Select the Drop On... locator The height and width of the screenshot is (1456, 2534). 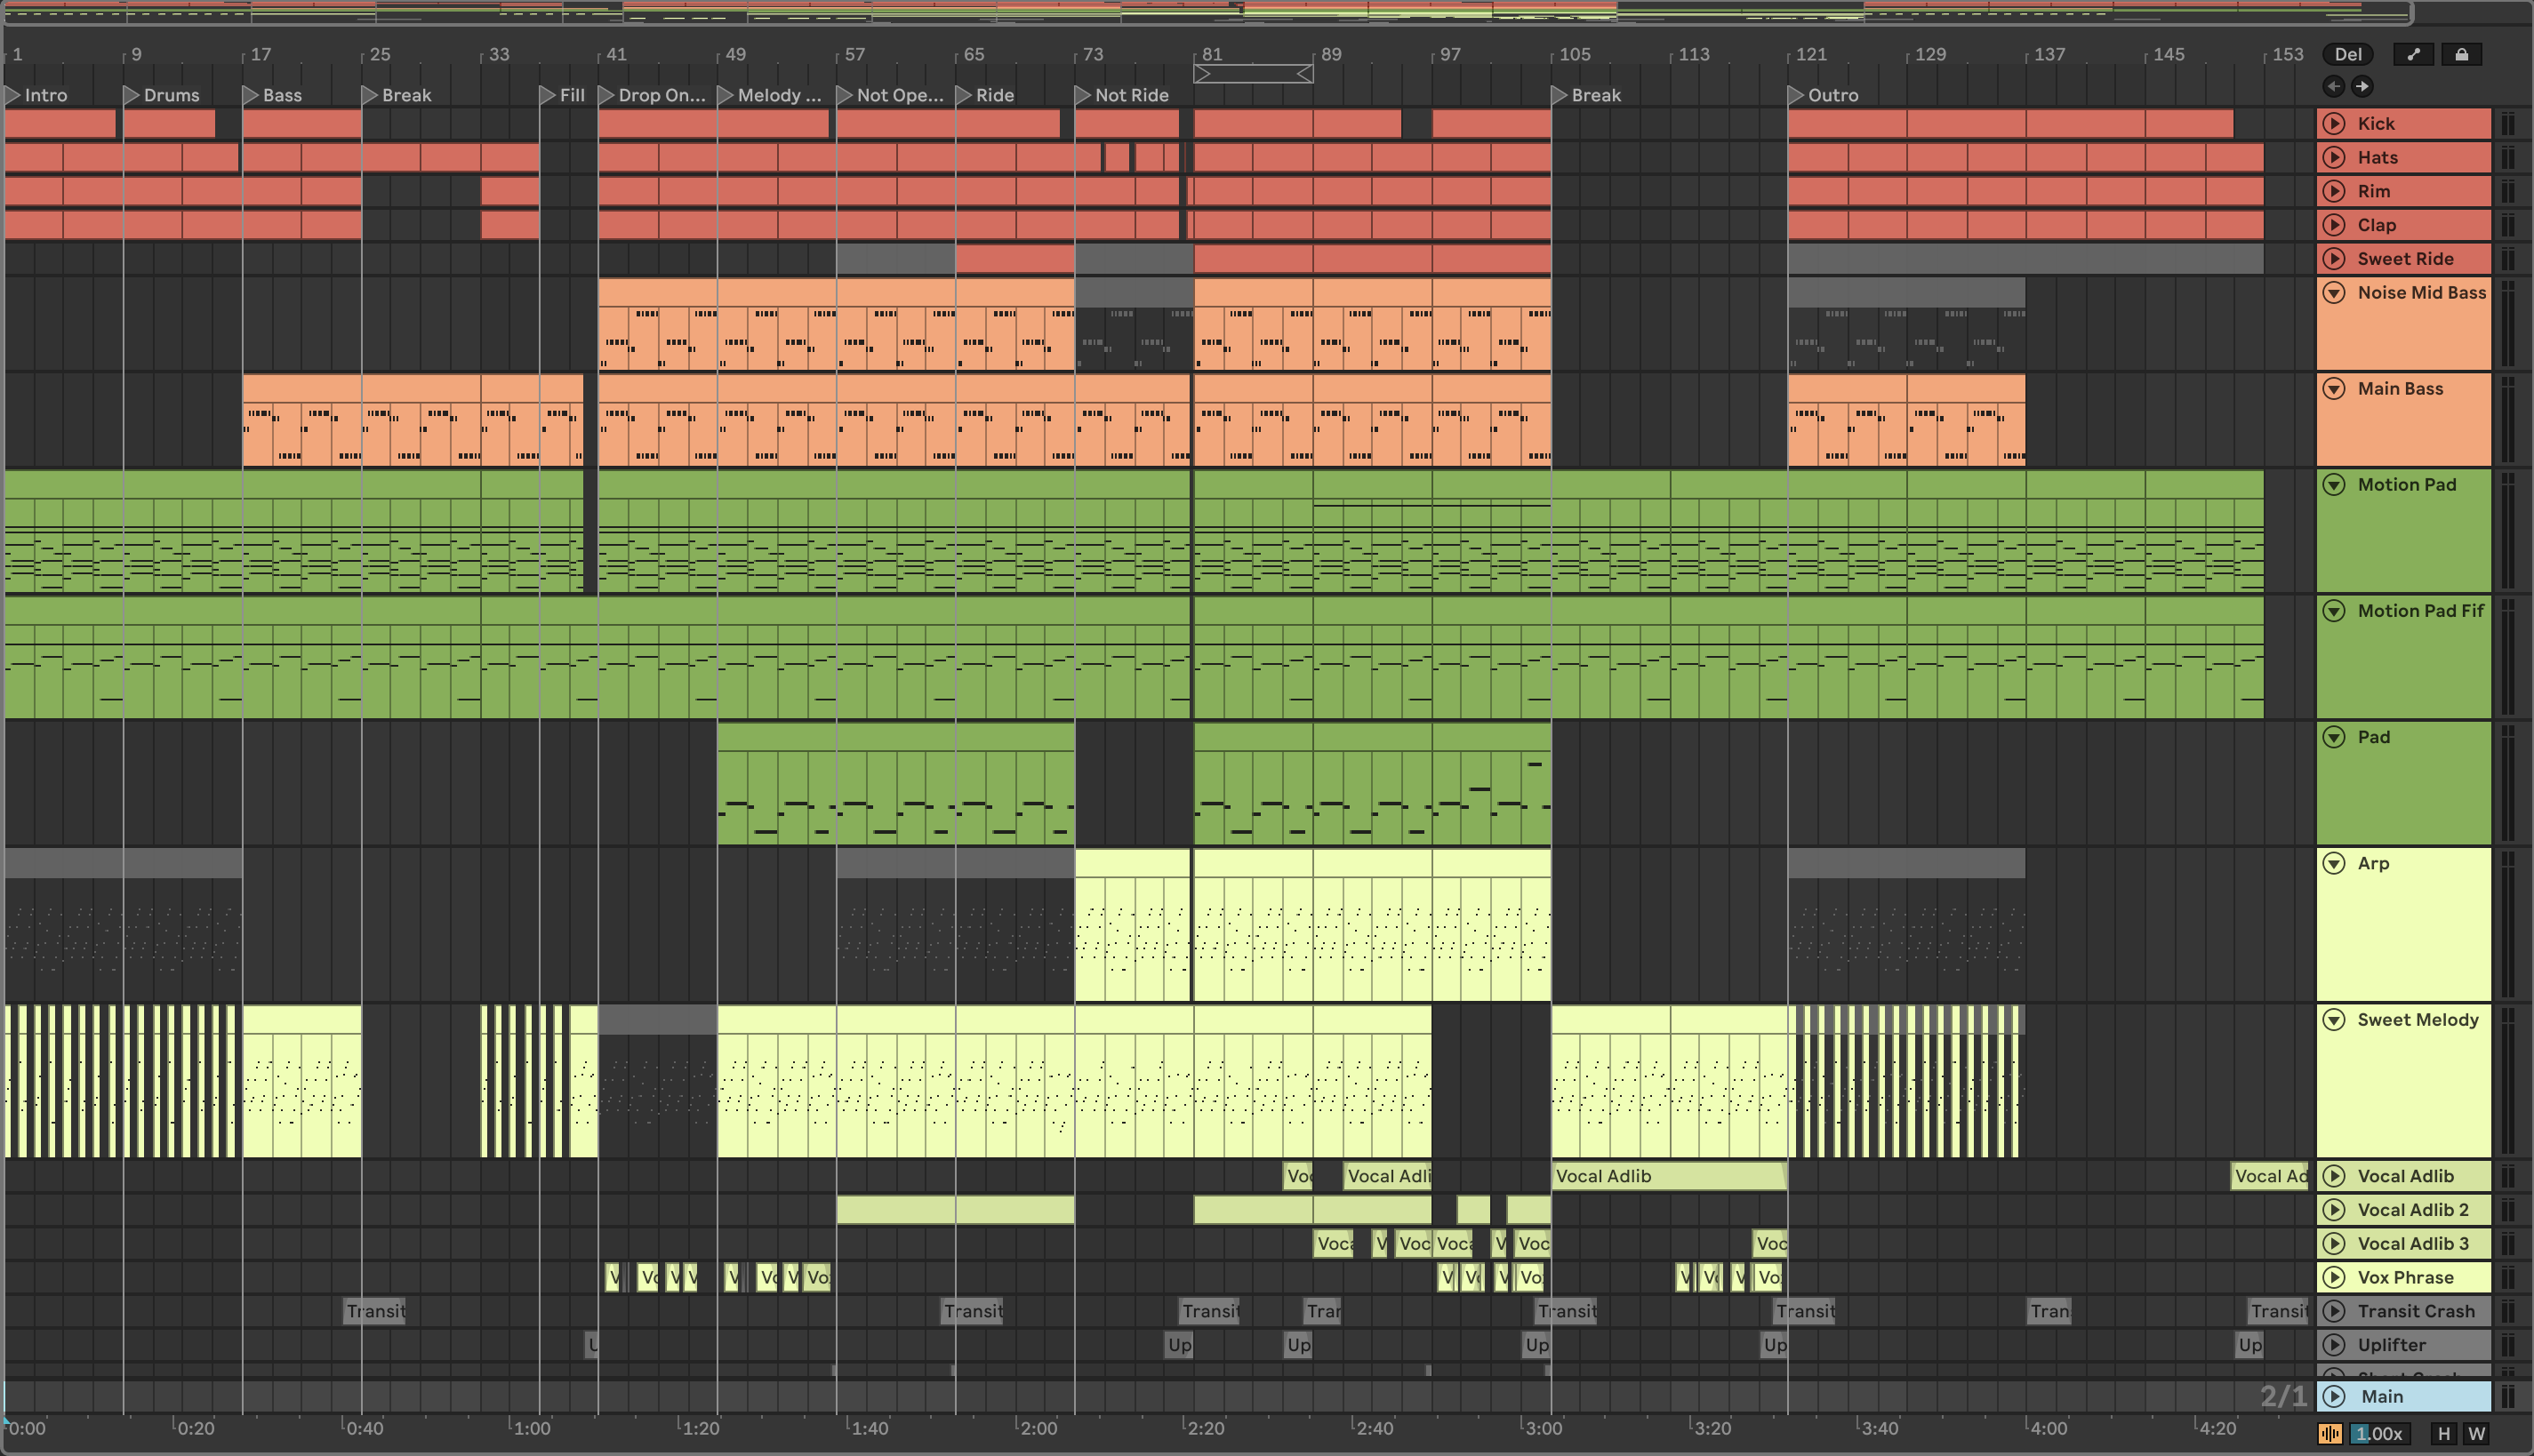point(653,95)
